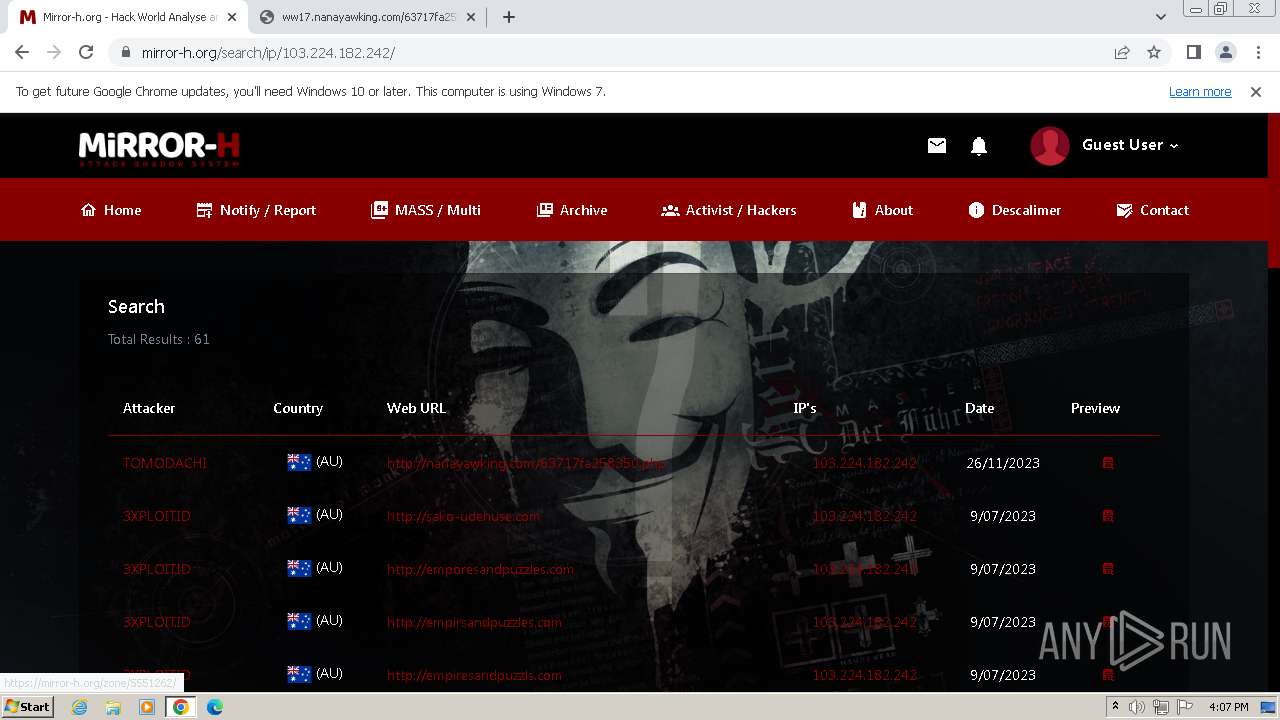Click preview icon for nanayawking.com row

point(1108,463)
